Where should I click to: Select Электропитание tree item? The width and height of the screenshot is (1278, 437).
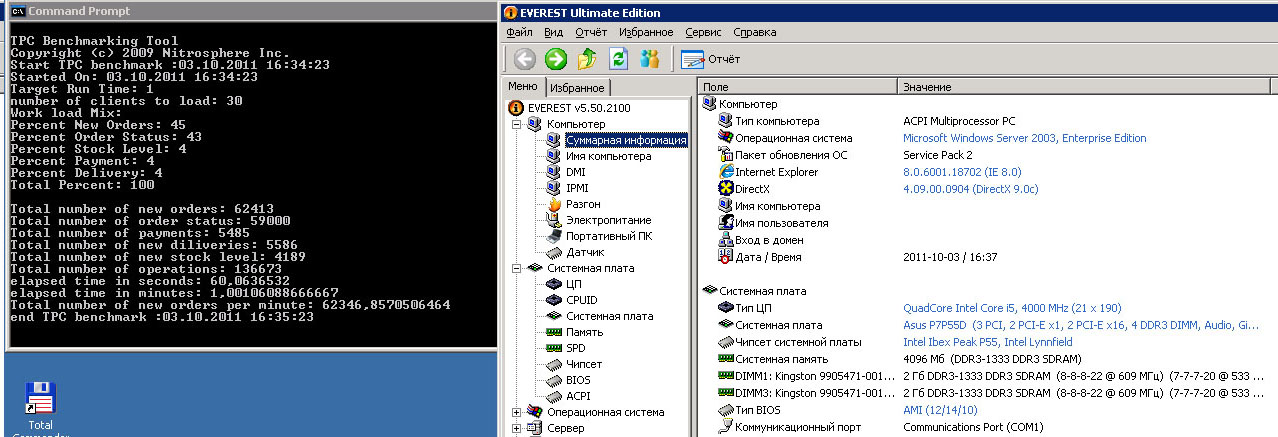pos(608,220)
